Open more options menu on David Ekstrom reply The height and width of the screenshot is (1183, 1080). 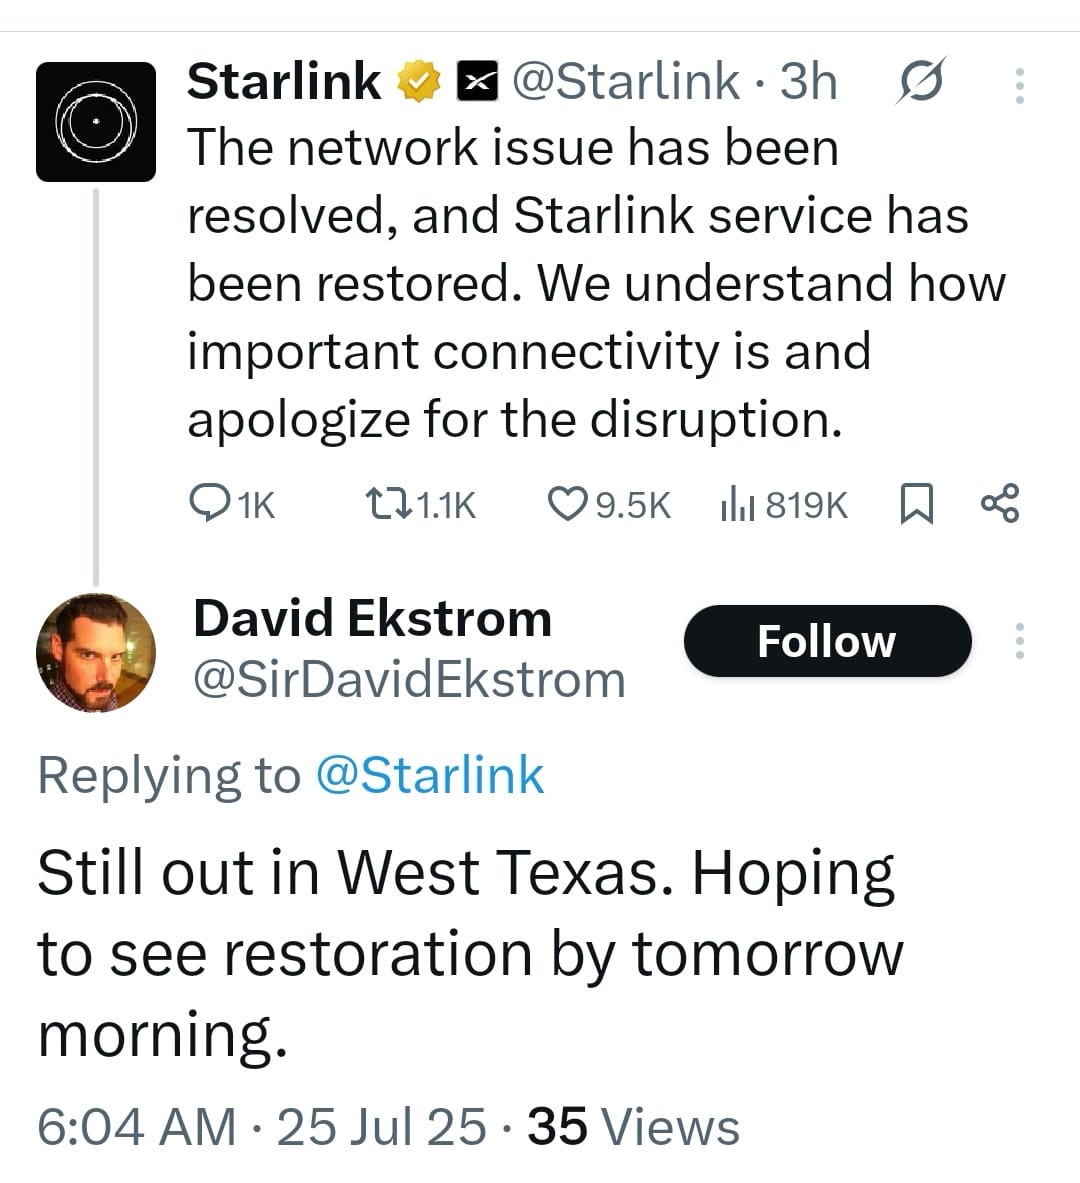click(x=1020, y=641)
